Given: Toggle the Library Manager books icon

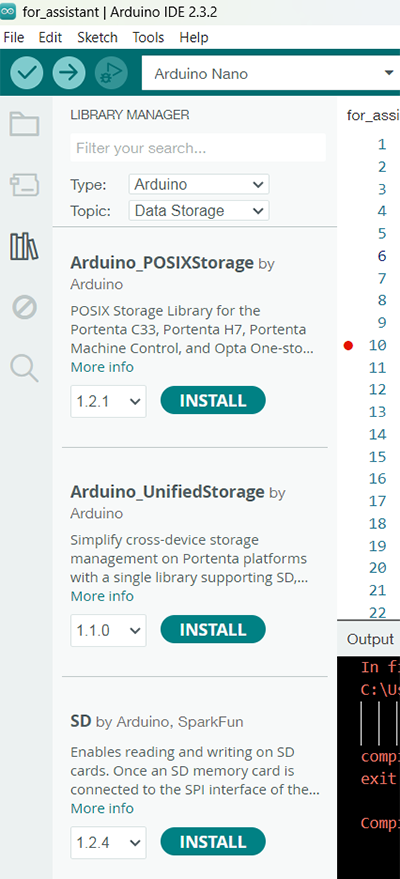Looking at the screenshot, I should coord(25,247).
